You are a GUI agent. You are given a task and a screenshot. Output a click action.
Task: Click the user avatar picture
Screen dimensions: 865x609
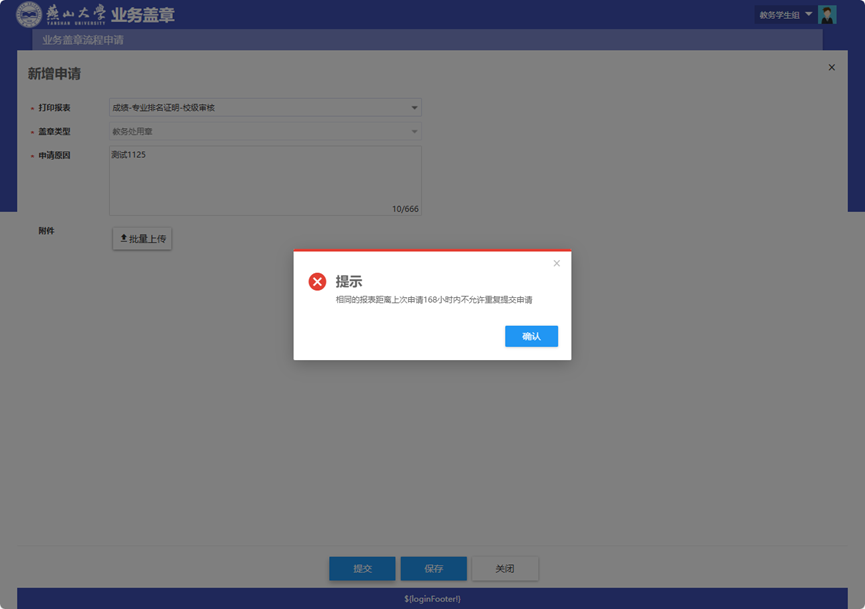click(827, 15)
